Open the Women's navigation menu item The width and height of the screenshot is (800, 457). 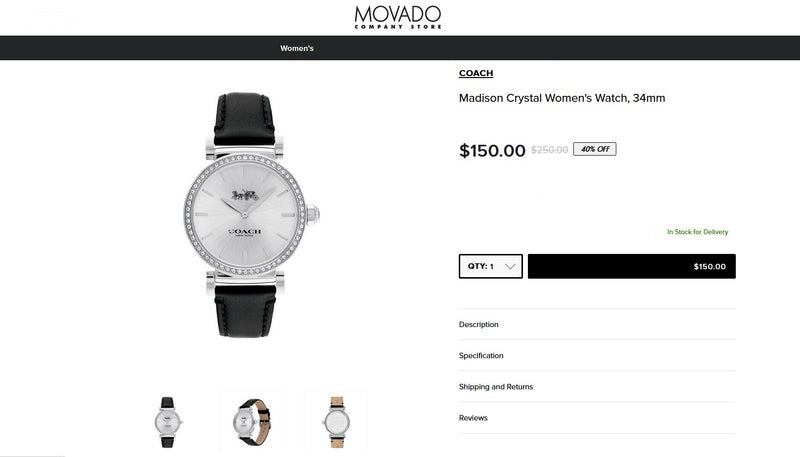pyautogui.click(x=296, y=48)
